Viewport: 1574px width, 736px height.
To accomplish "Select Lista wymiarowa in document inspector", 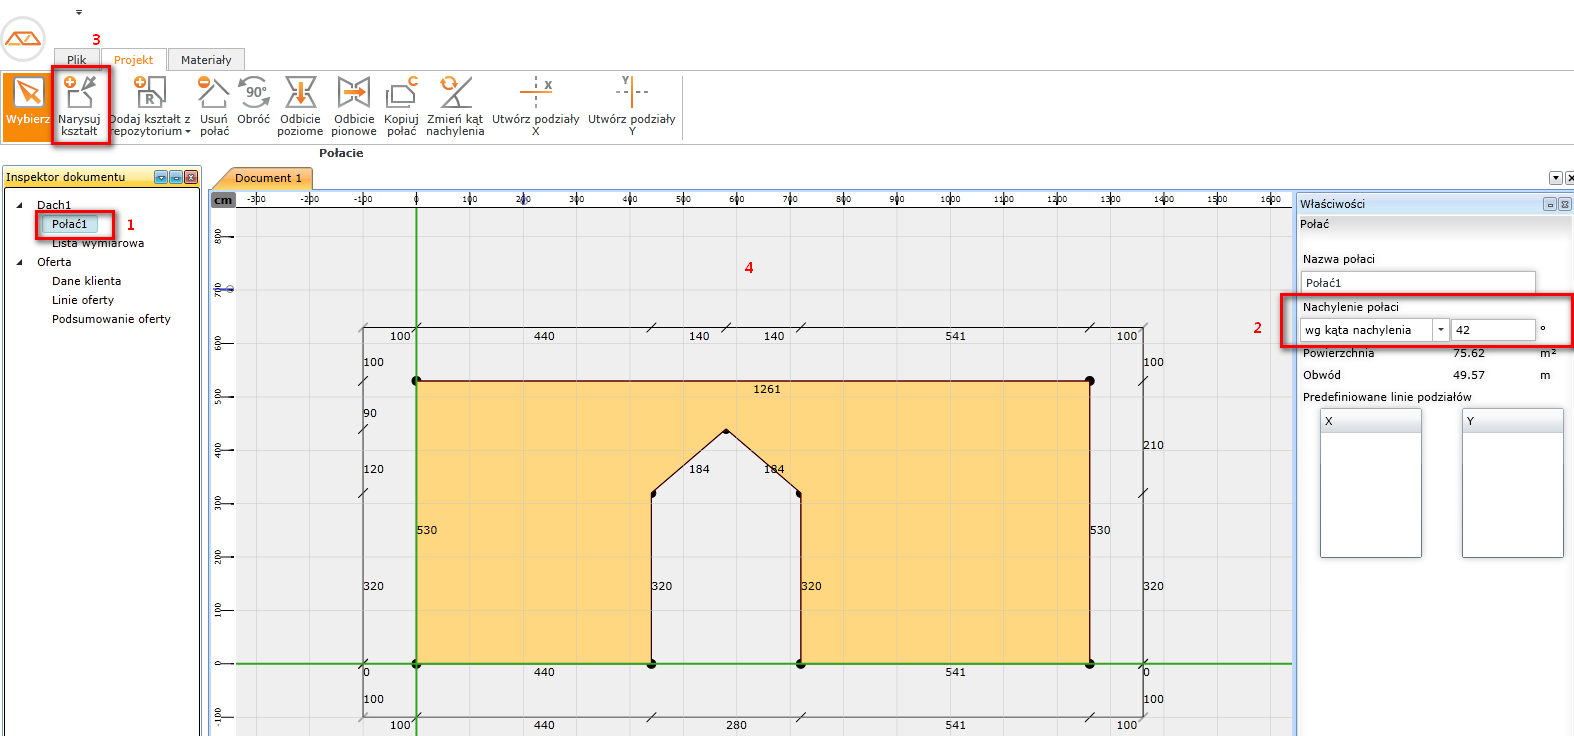I will click(98, 243).
